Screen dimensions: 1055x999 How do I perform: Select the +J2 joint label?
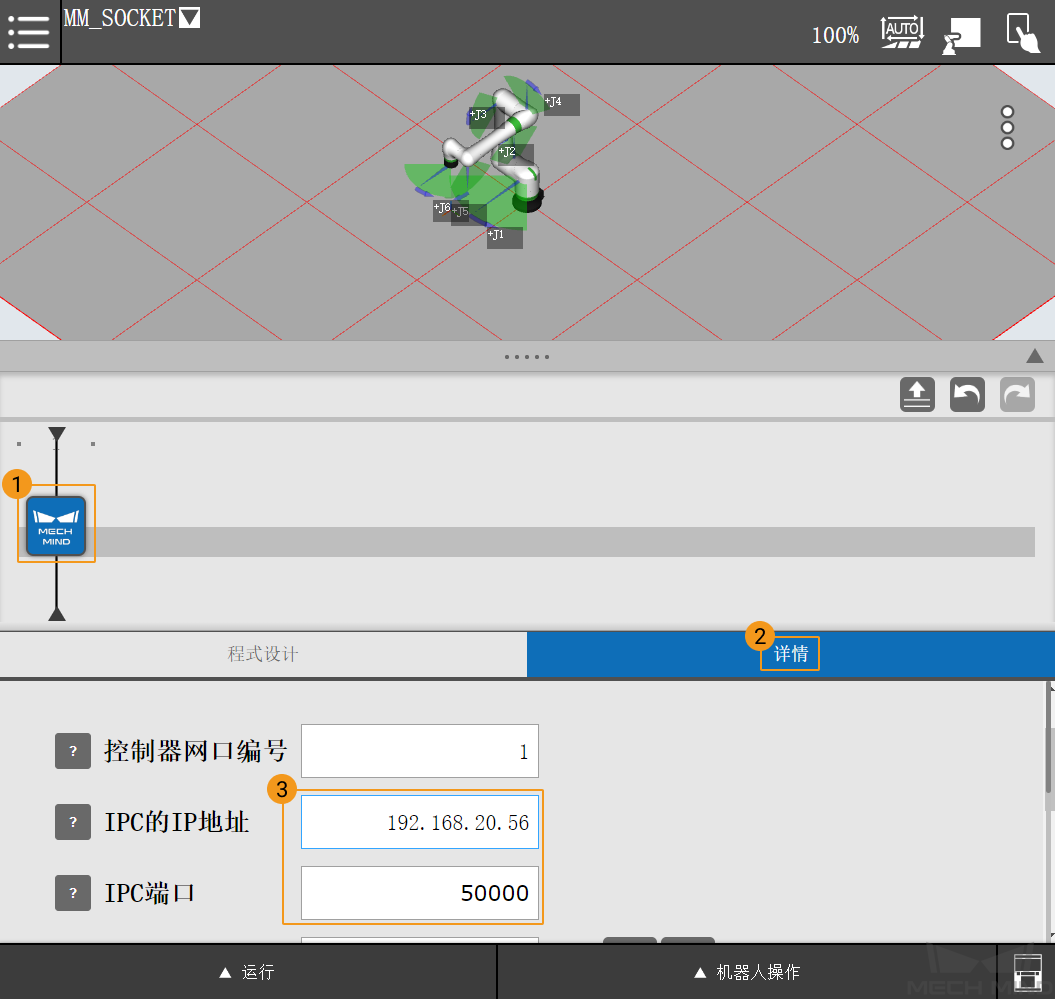pos(515,153)
